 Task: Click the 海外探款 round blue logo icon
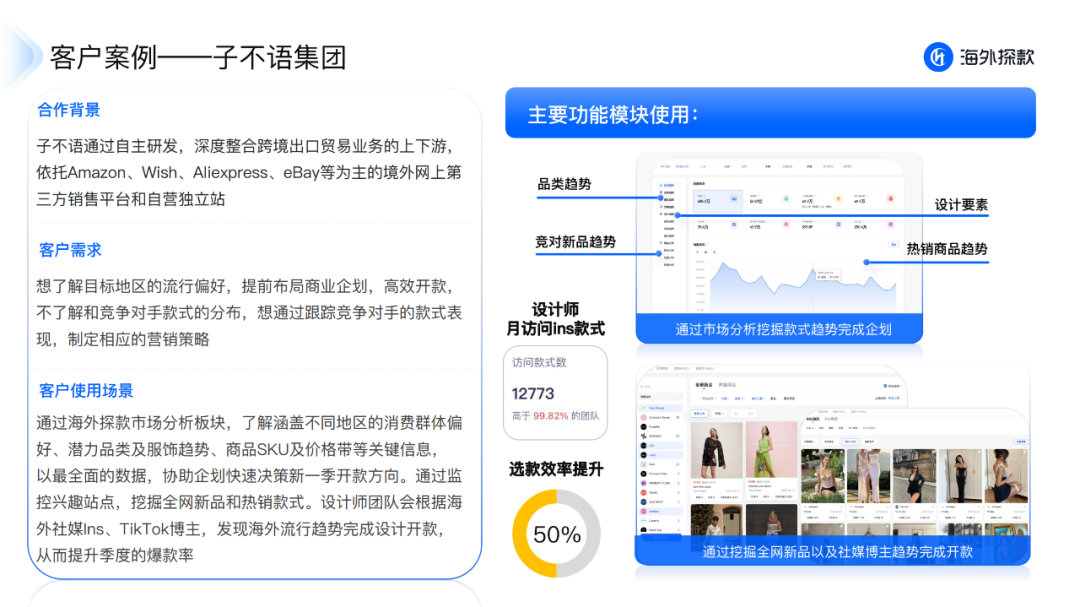coord(938,57)
